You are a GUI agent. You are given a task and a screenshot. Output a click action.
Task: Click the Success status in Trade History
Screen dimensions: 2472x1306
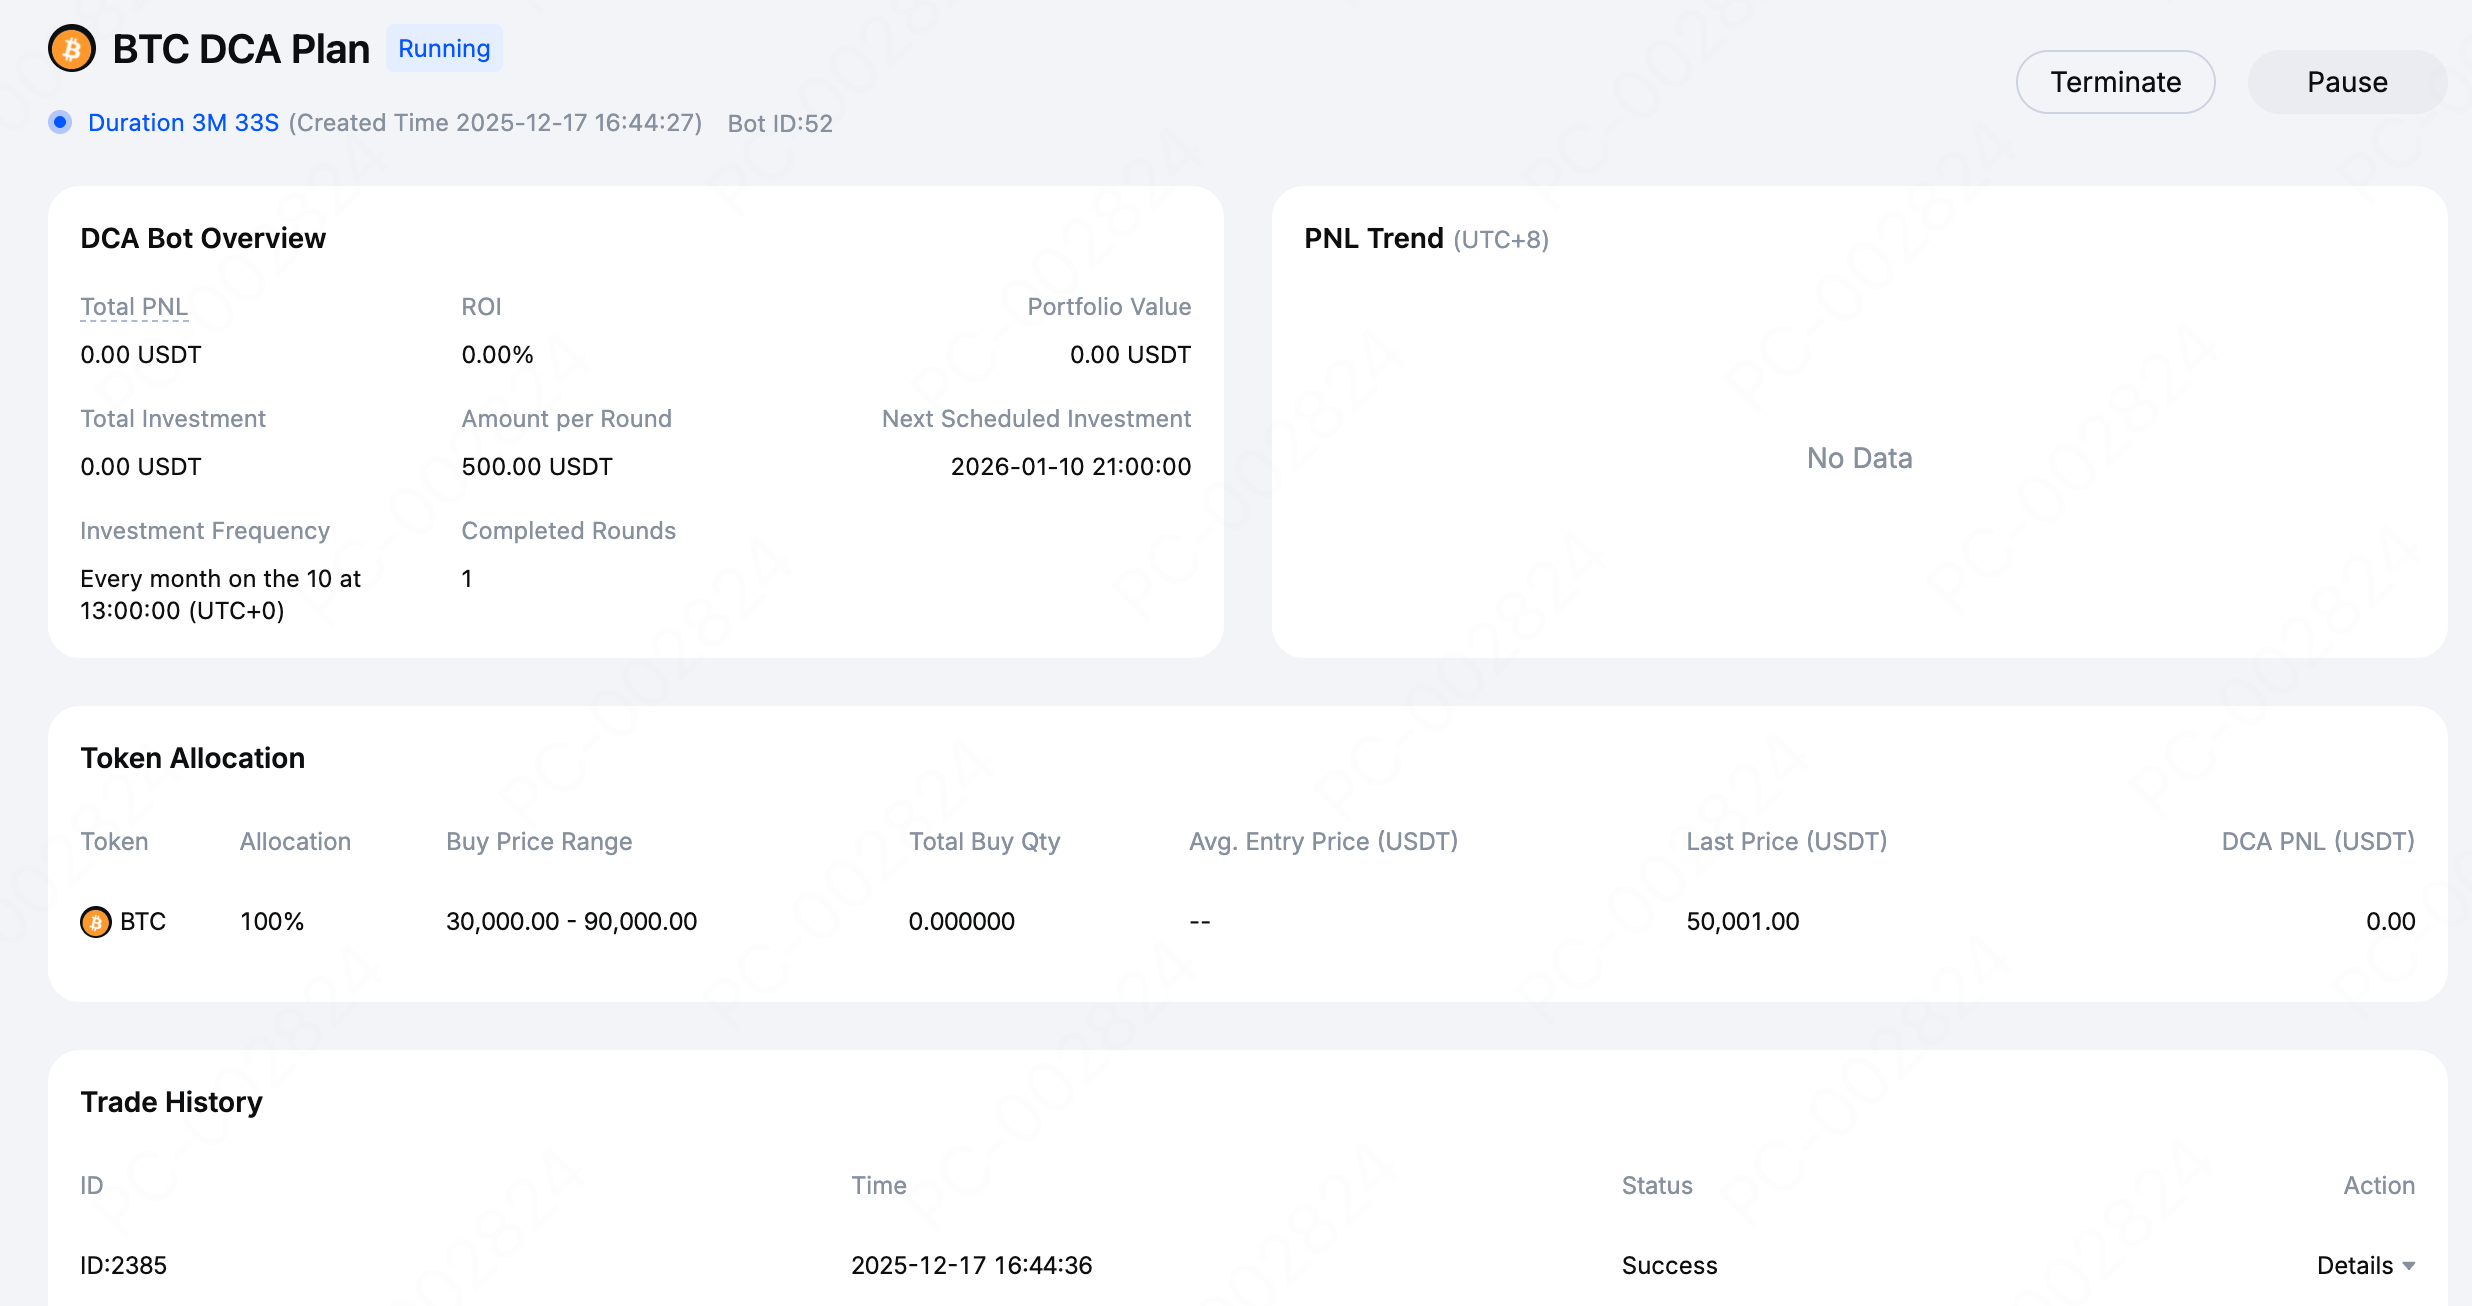(1669, 1265)
